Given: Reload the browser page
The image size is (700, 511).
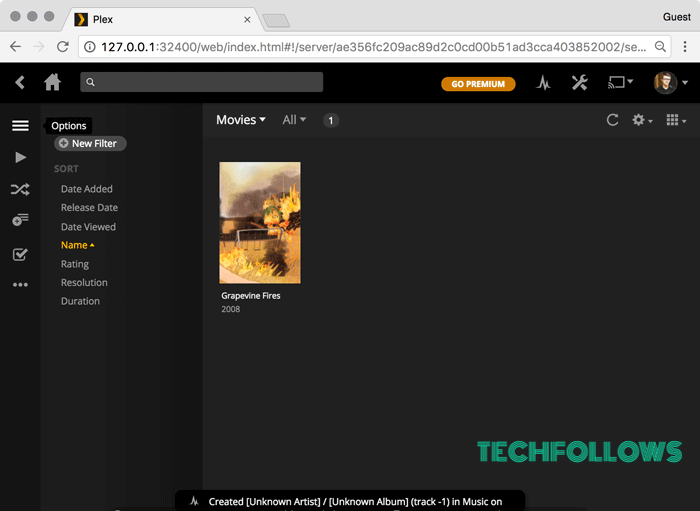Looking at the screenshot, I should (62, 47).
